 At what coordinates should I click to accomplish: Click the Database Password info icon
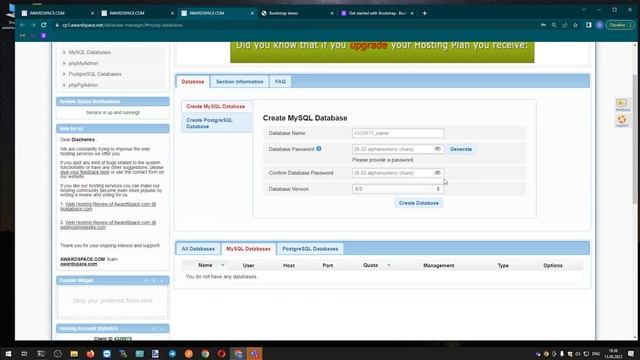319,149
